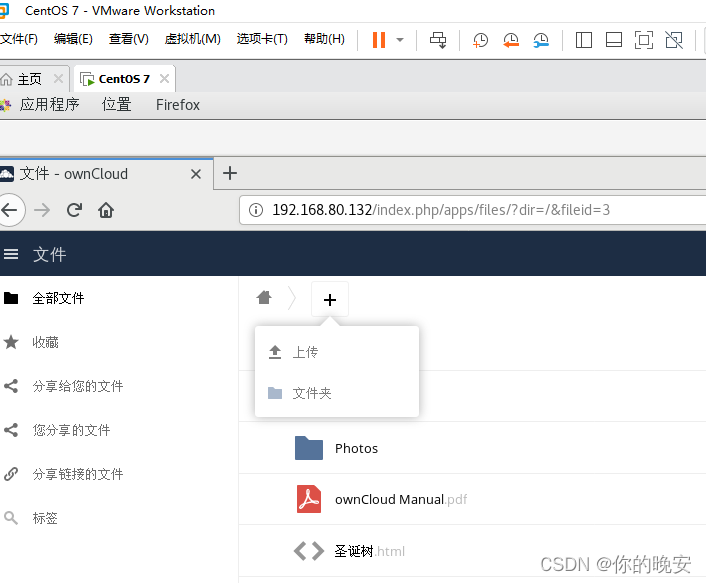
Task: Open the dropdown arrow beside the pause button
Action: point(399,40)
